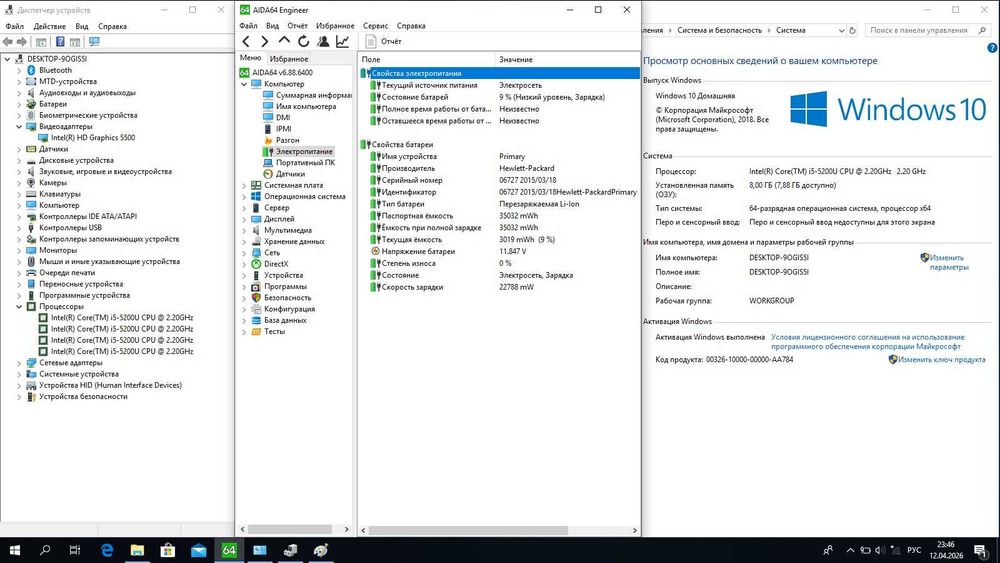
Task: Open Microsoft Store from taskbar
Action: click(x=168, y=550)
